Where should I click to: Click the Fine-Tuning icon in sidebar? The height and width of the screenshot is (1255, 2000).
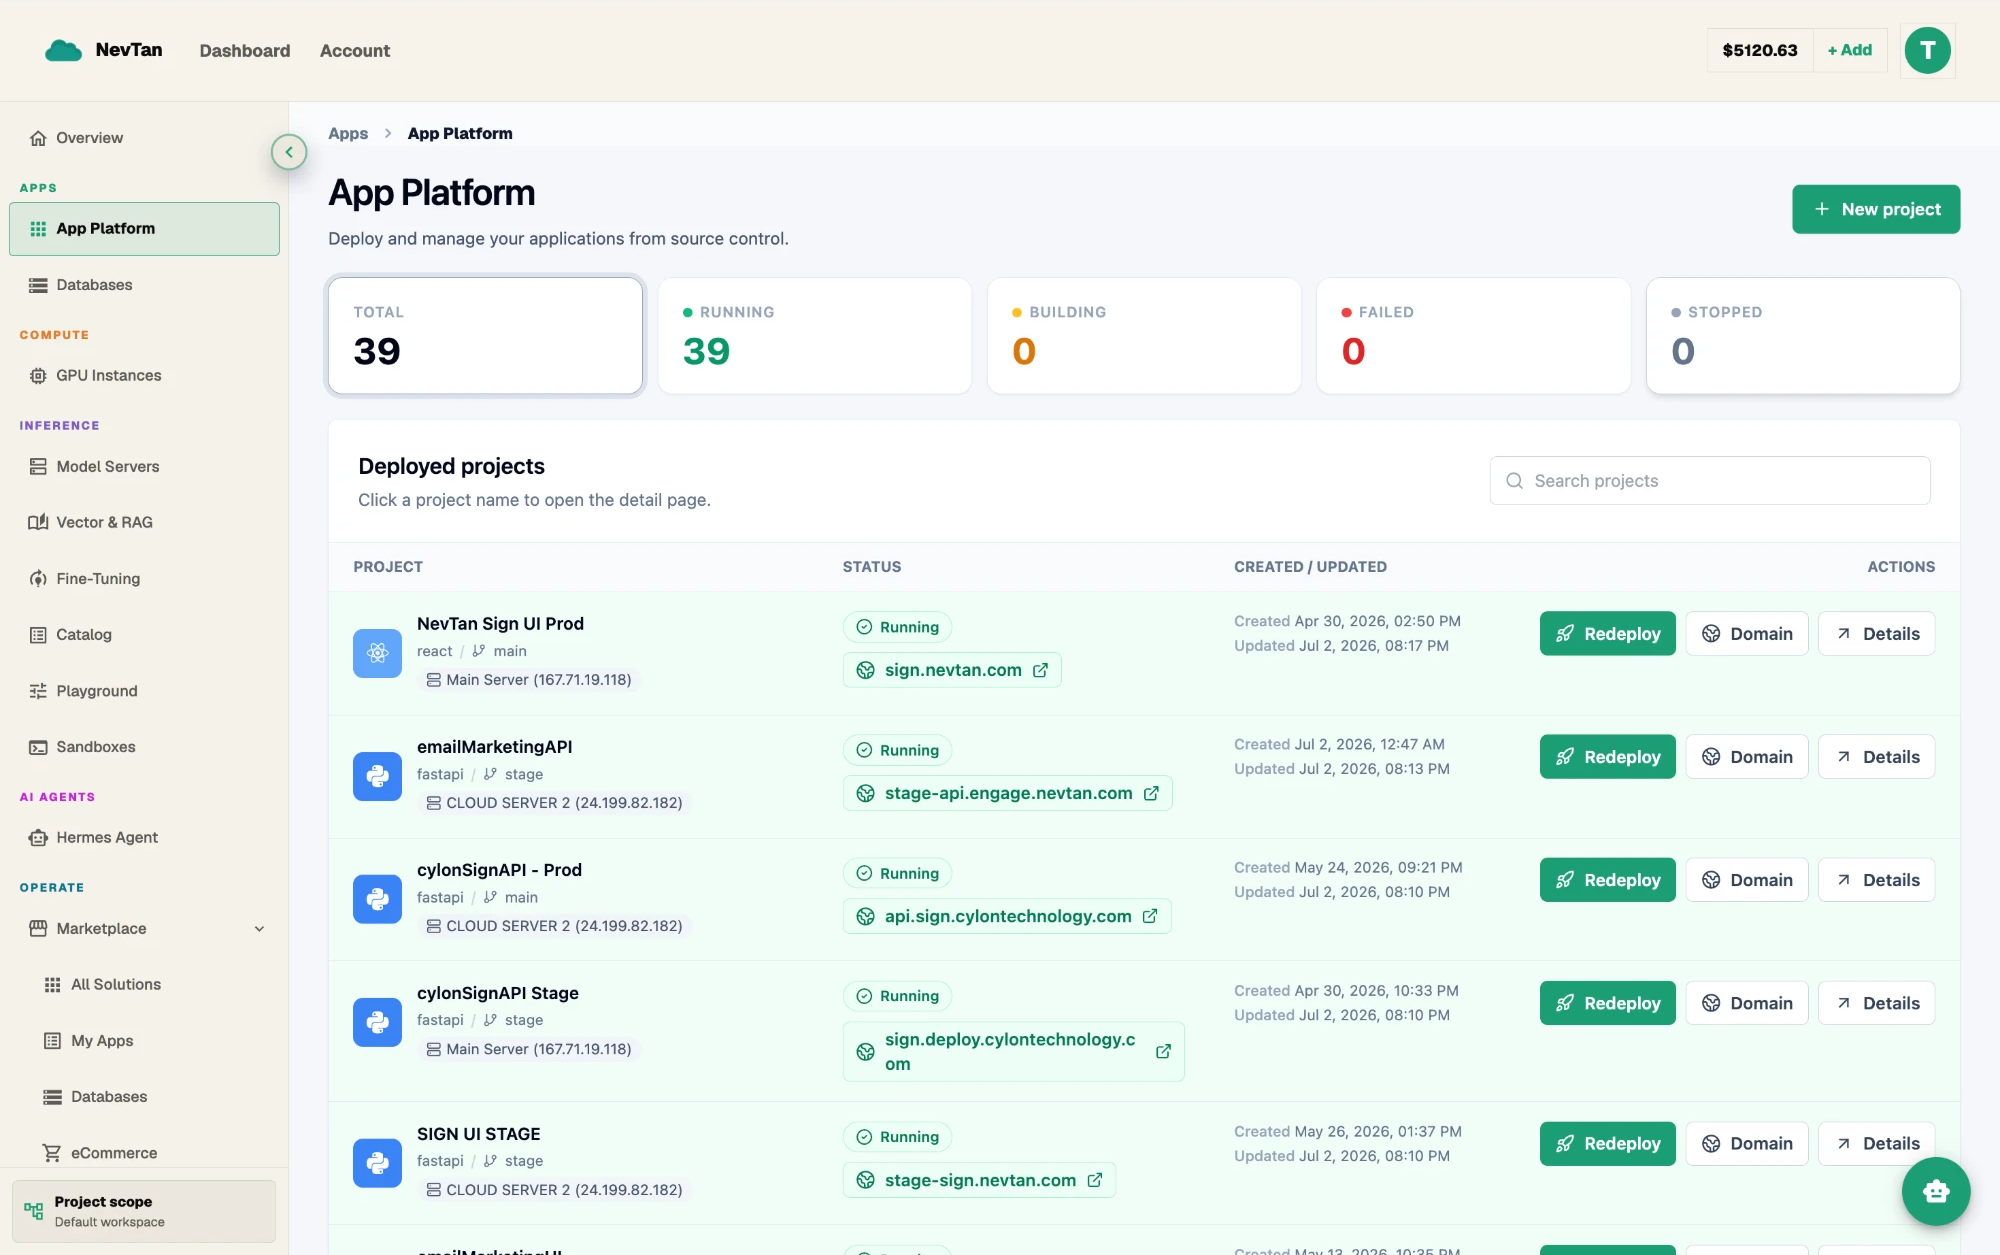38,579
